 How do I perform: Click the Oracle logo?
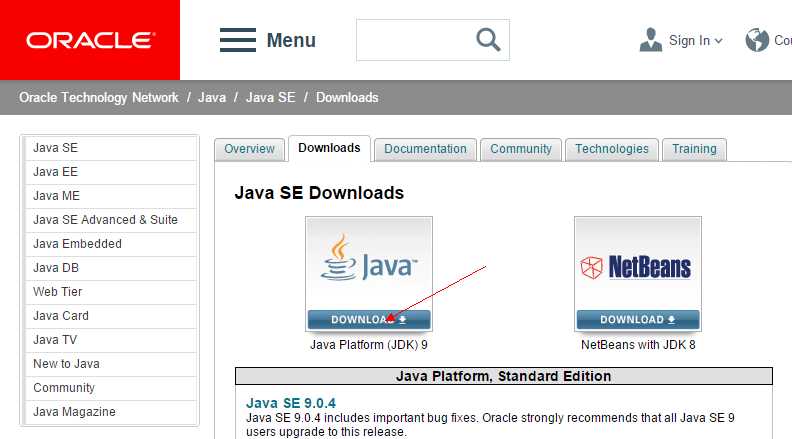click(90, 40)
